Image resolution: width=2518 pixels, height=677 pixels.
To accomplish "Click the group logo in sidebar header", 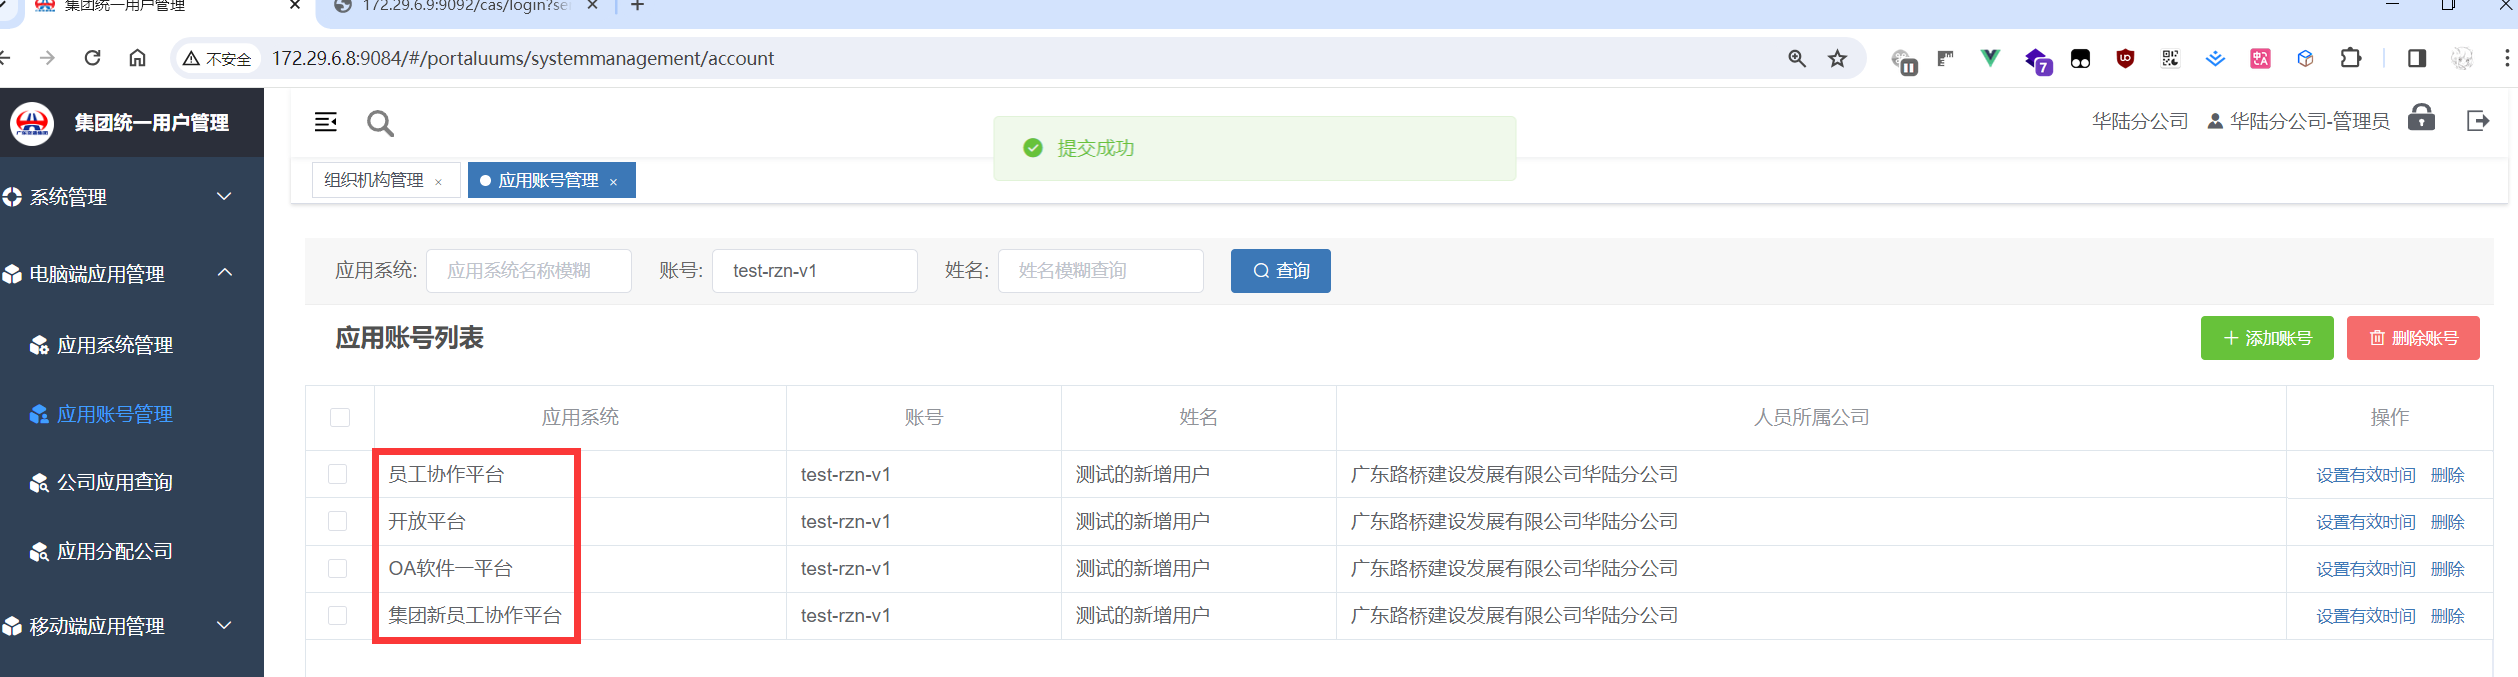I will coord(32,123).
